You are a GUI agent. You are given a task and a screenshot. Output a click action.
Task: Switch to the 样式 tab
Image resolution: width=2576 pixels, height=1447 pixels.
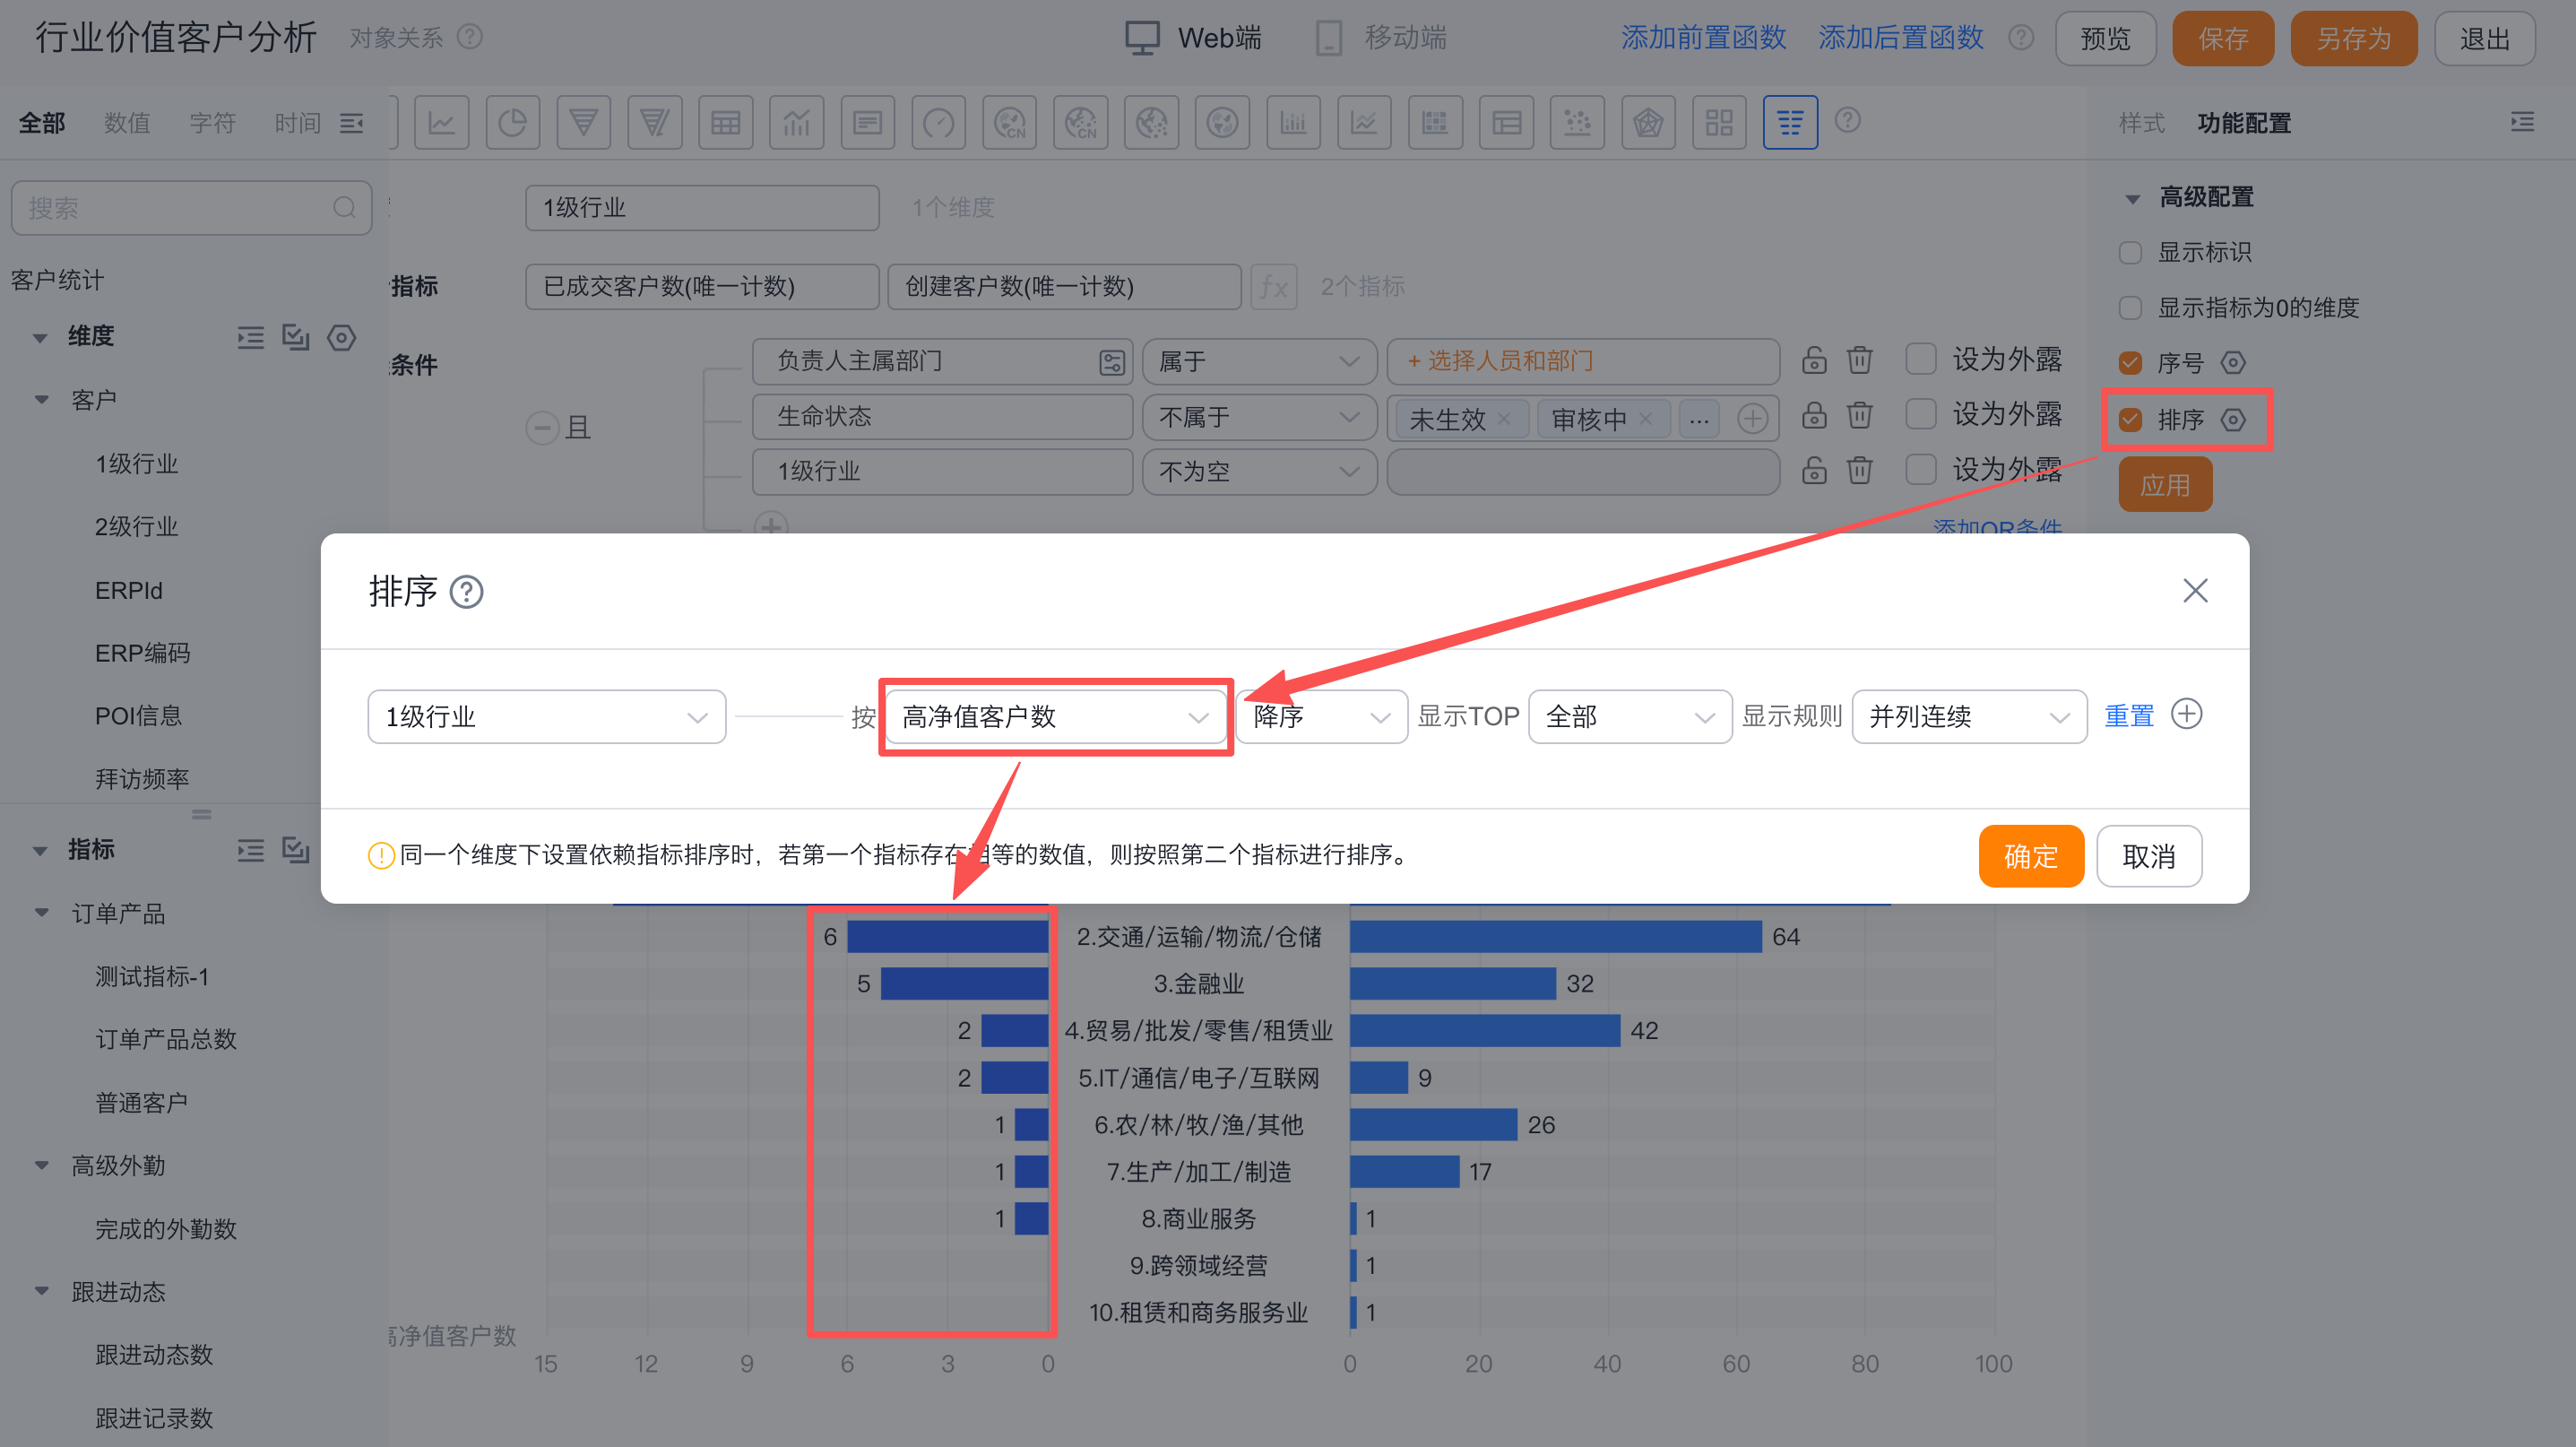click(x=2140, y=123)
